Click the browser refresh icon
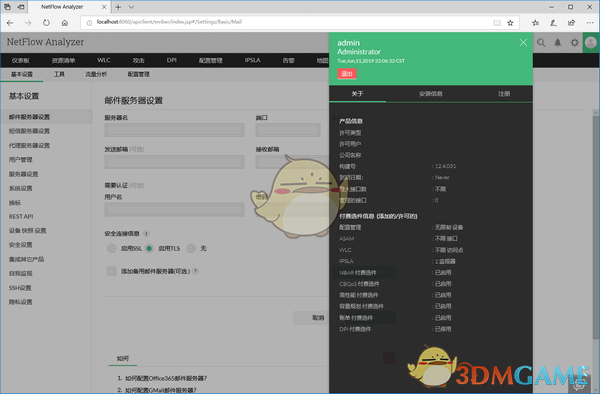 (46, 23)
